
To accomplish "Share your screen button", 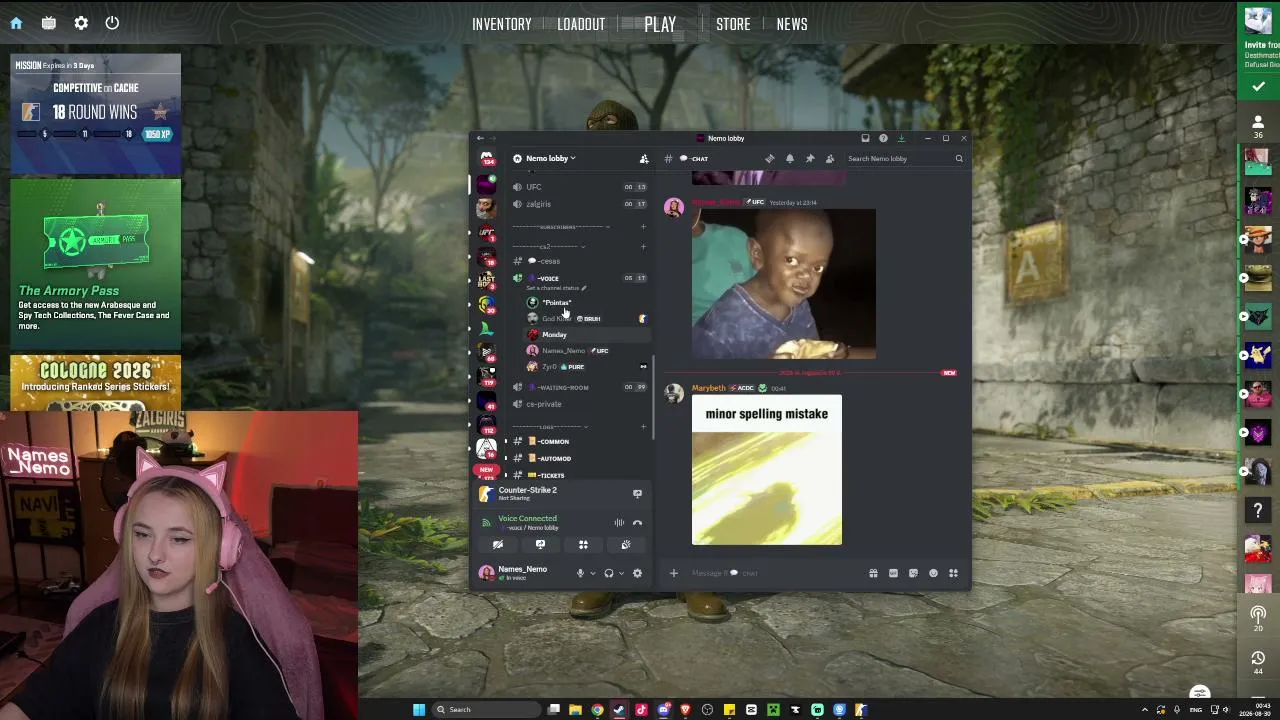I will click(x=540, y=545).
